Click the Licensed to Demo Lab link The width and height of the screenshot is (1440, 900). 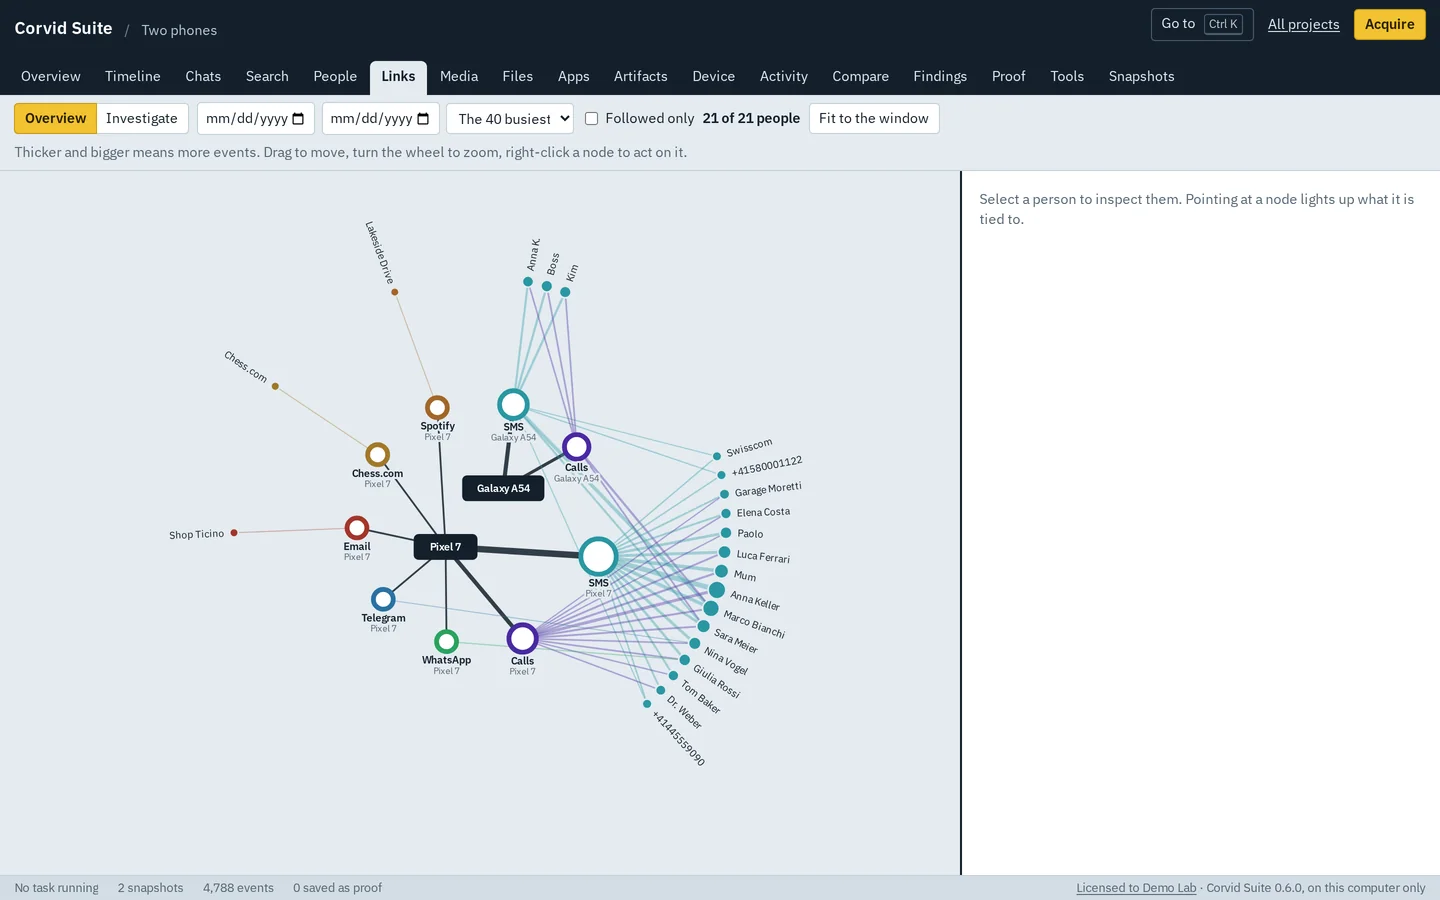click(x=1136, y=888)
